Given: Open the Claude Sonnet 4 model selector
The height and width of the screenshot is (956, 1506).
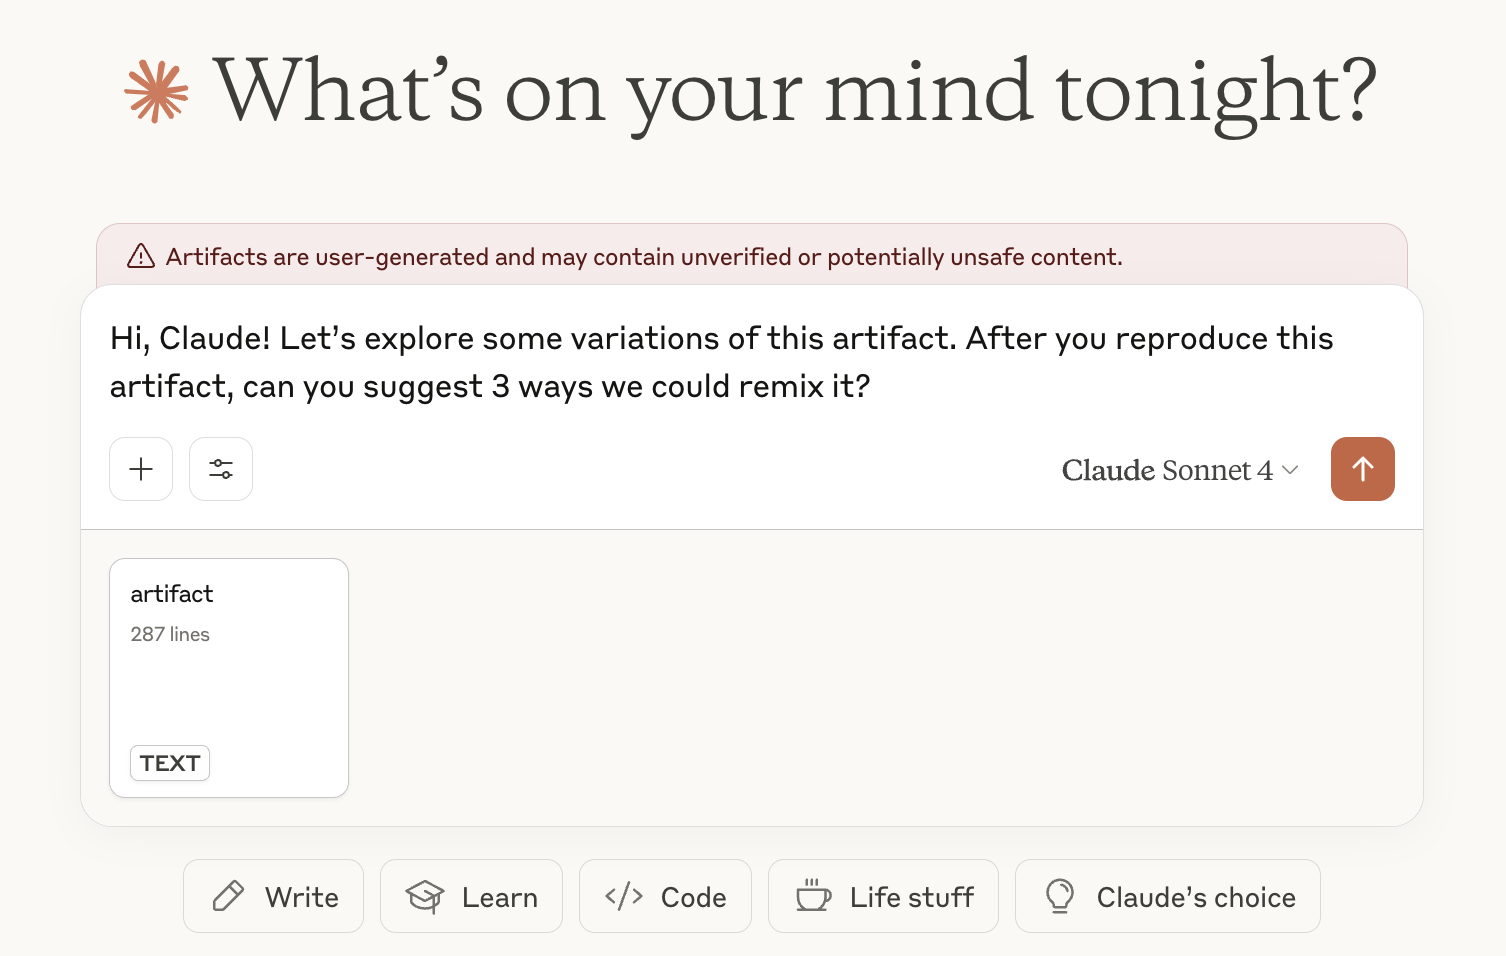Looking at the screenshot, I should pyautogui.click(x=1167, y=470).
